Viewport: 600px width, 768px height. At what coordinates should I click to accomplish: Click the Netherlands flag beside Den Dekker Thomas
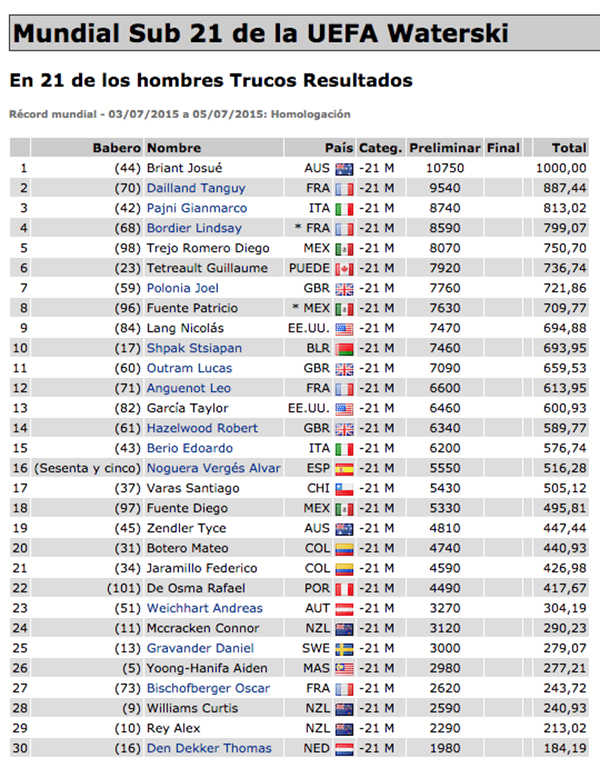pos(344,748)
